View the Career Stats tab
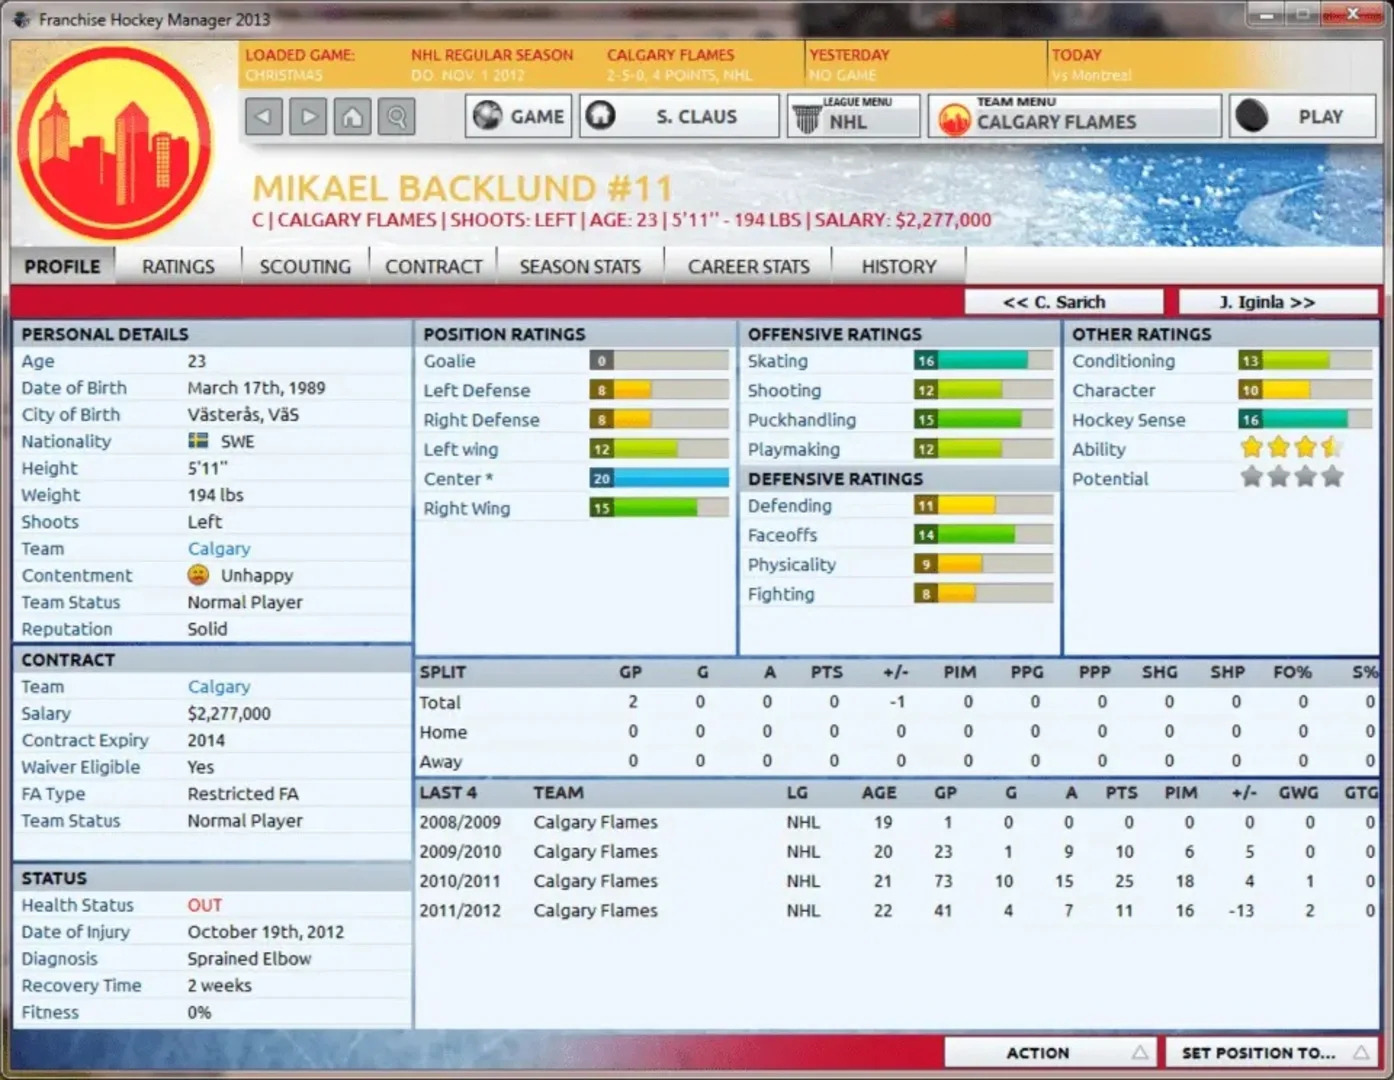This screenshot has height=1080, width=1394. coord(748,267)
